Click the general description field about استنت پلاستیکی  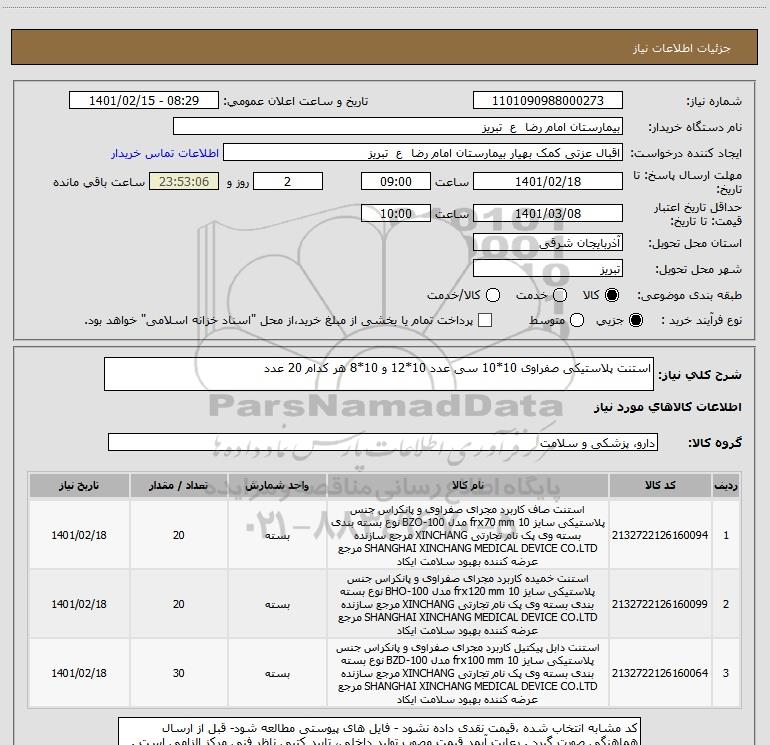point(379,374)
